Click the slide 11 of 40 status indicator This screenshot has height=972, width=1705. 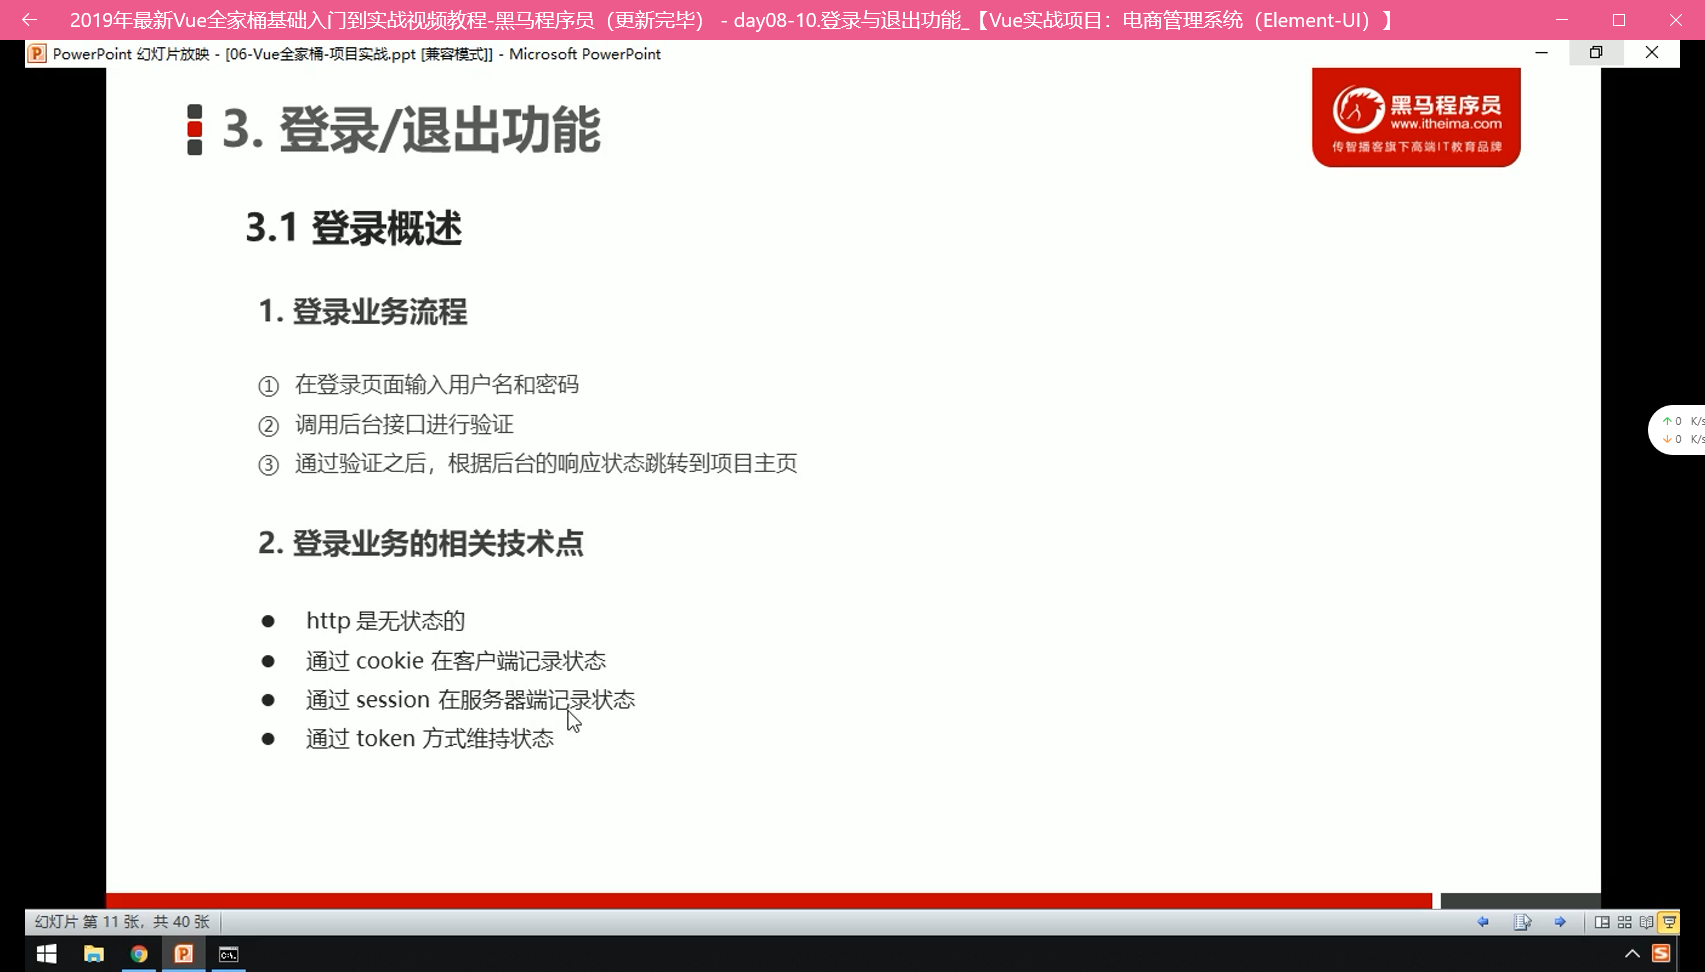(x=122, y=922)
